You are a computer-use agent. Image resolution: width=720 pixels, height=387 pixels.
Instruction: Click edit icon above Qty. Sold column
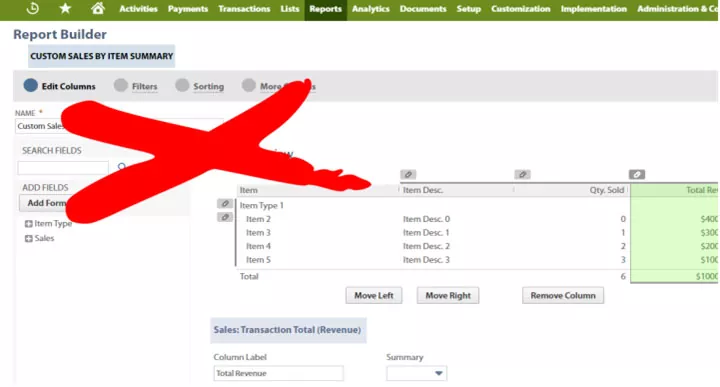(x=522, y=174)
